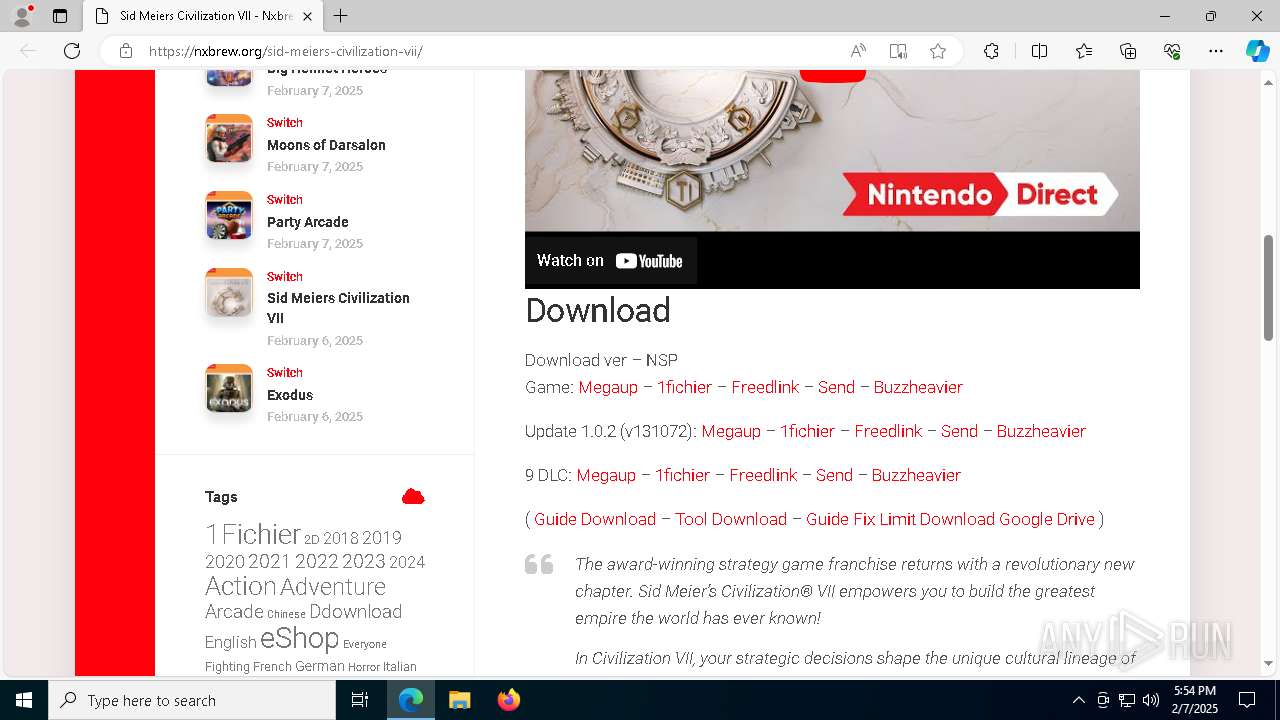Open browser Extensions icon
The width and height of the screenshot is (1280, 720).
point(991,51)
